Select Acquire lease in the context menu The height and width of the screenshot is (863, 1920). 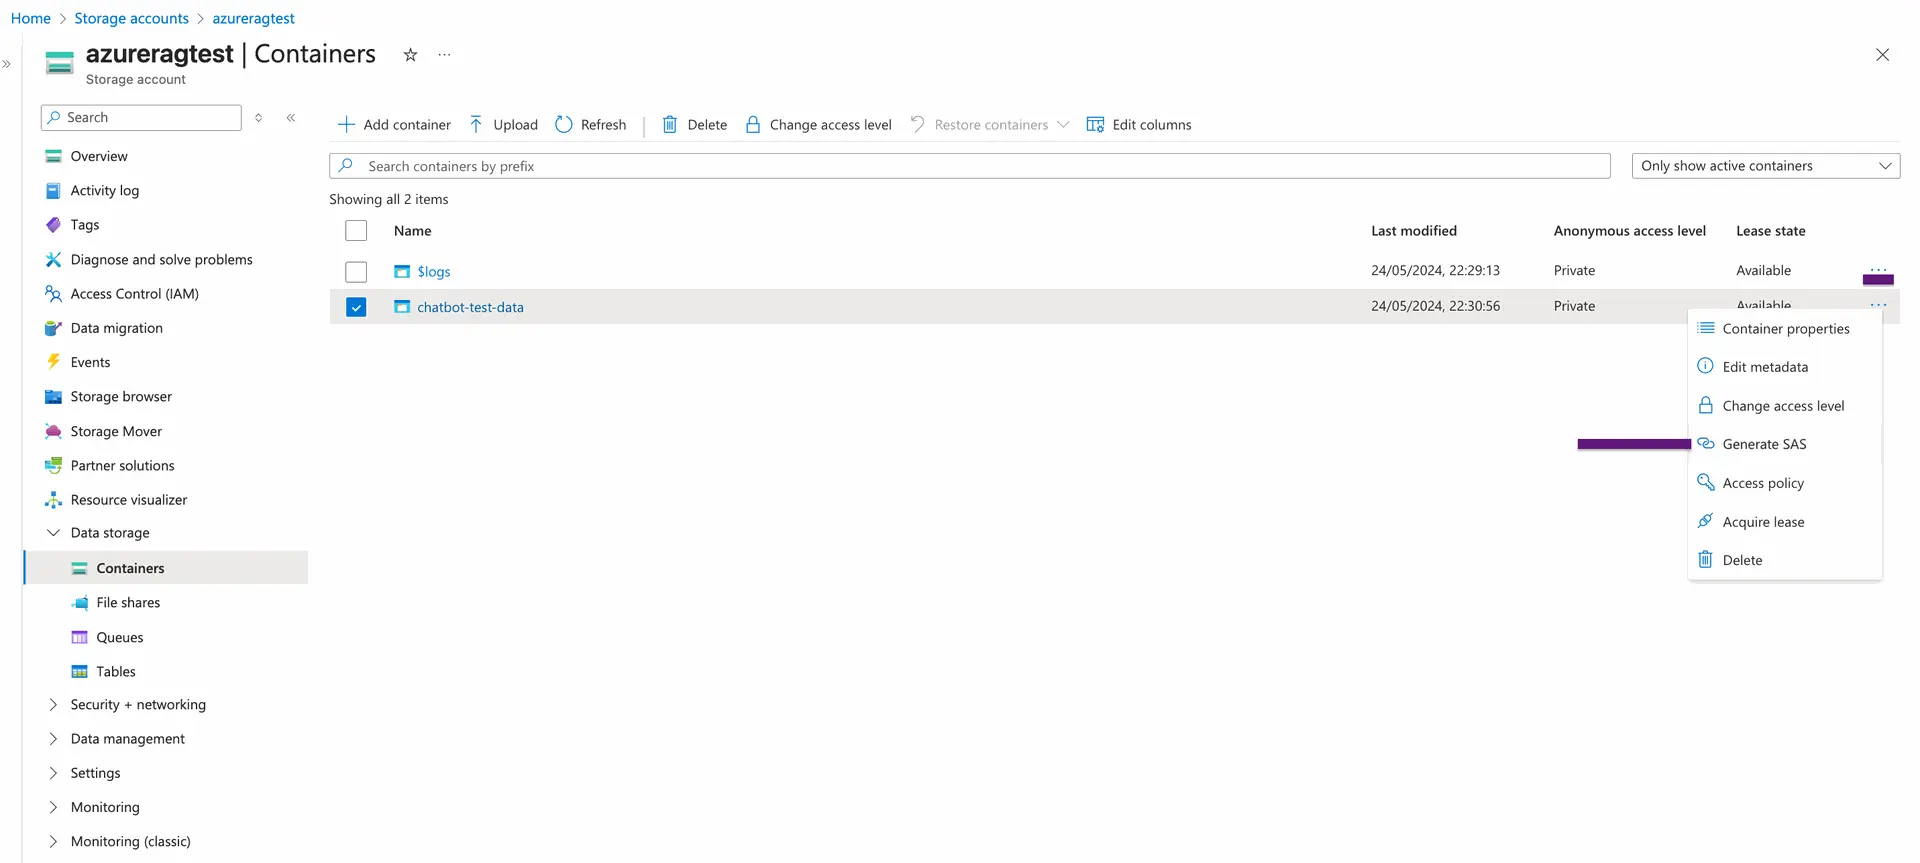coord(1763,522)
